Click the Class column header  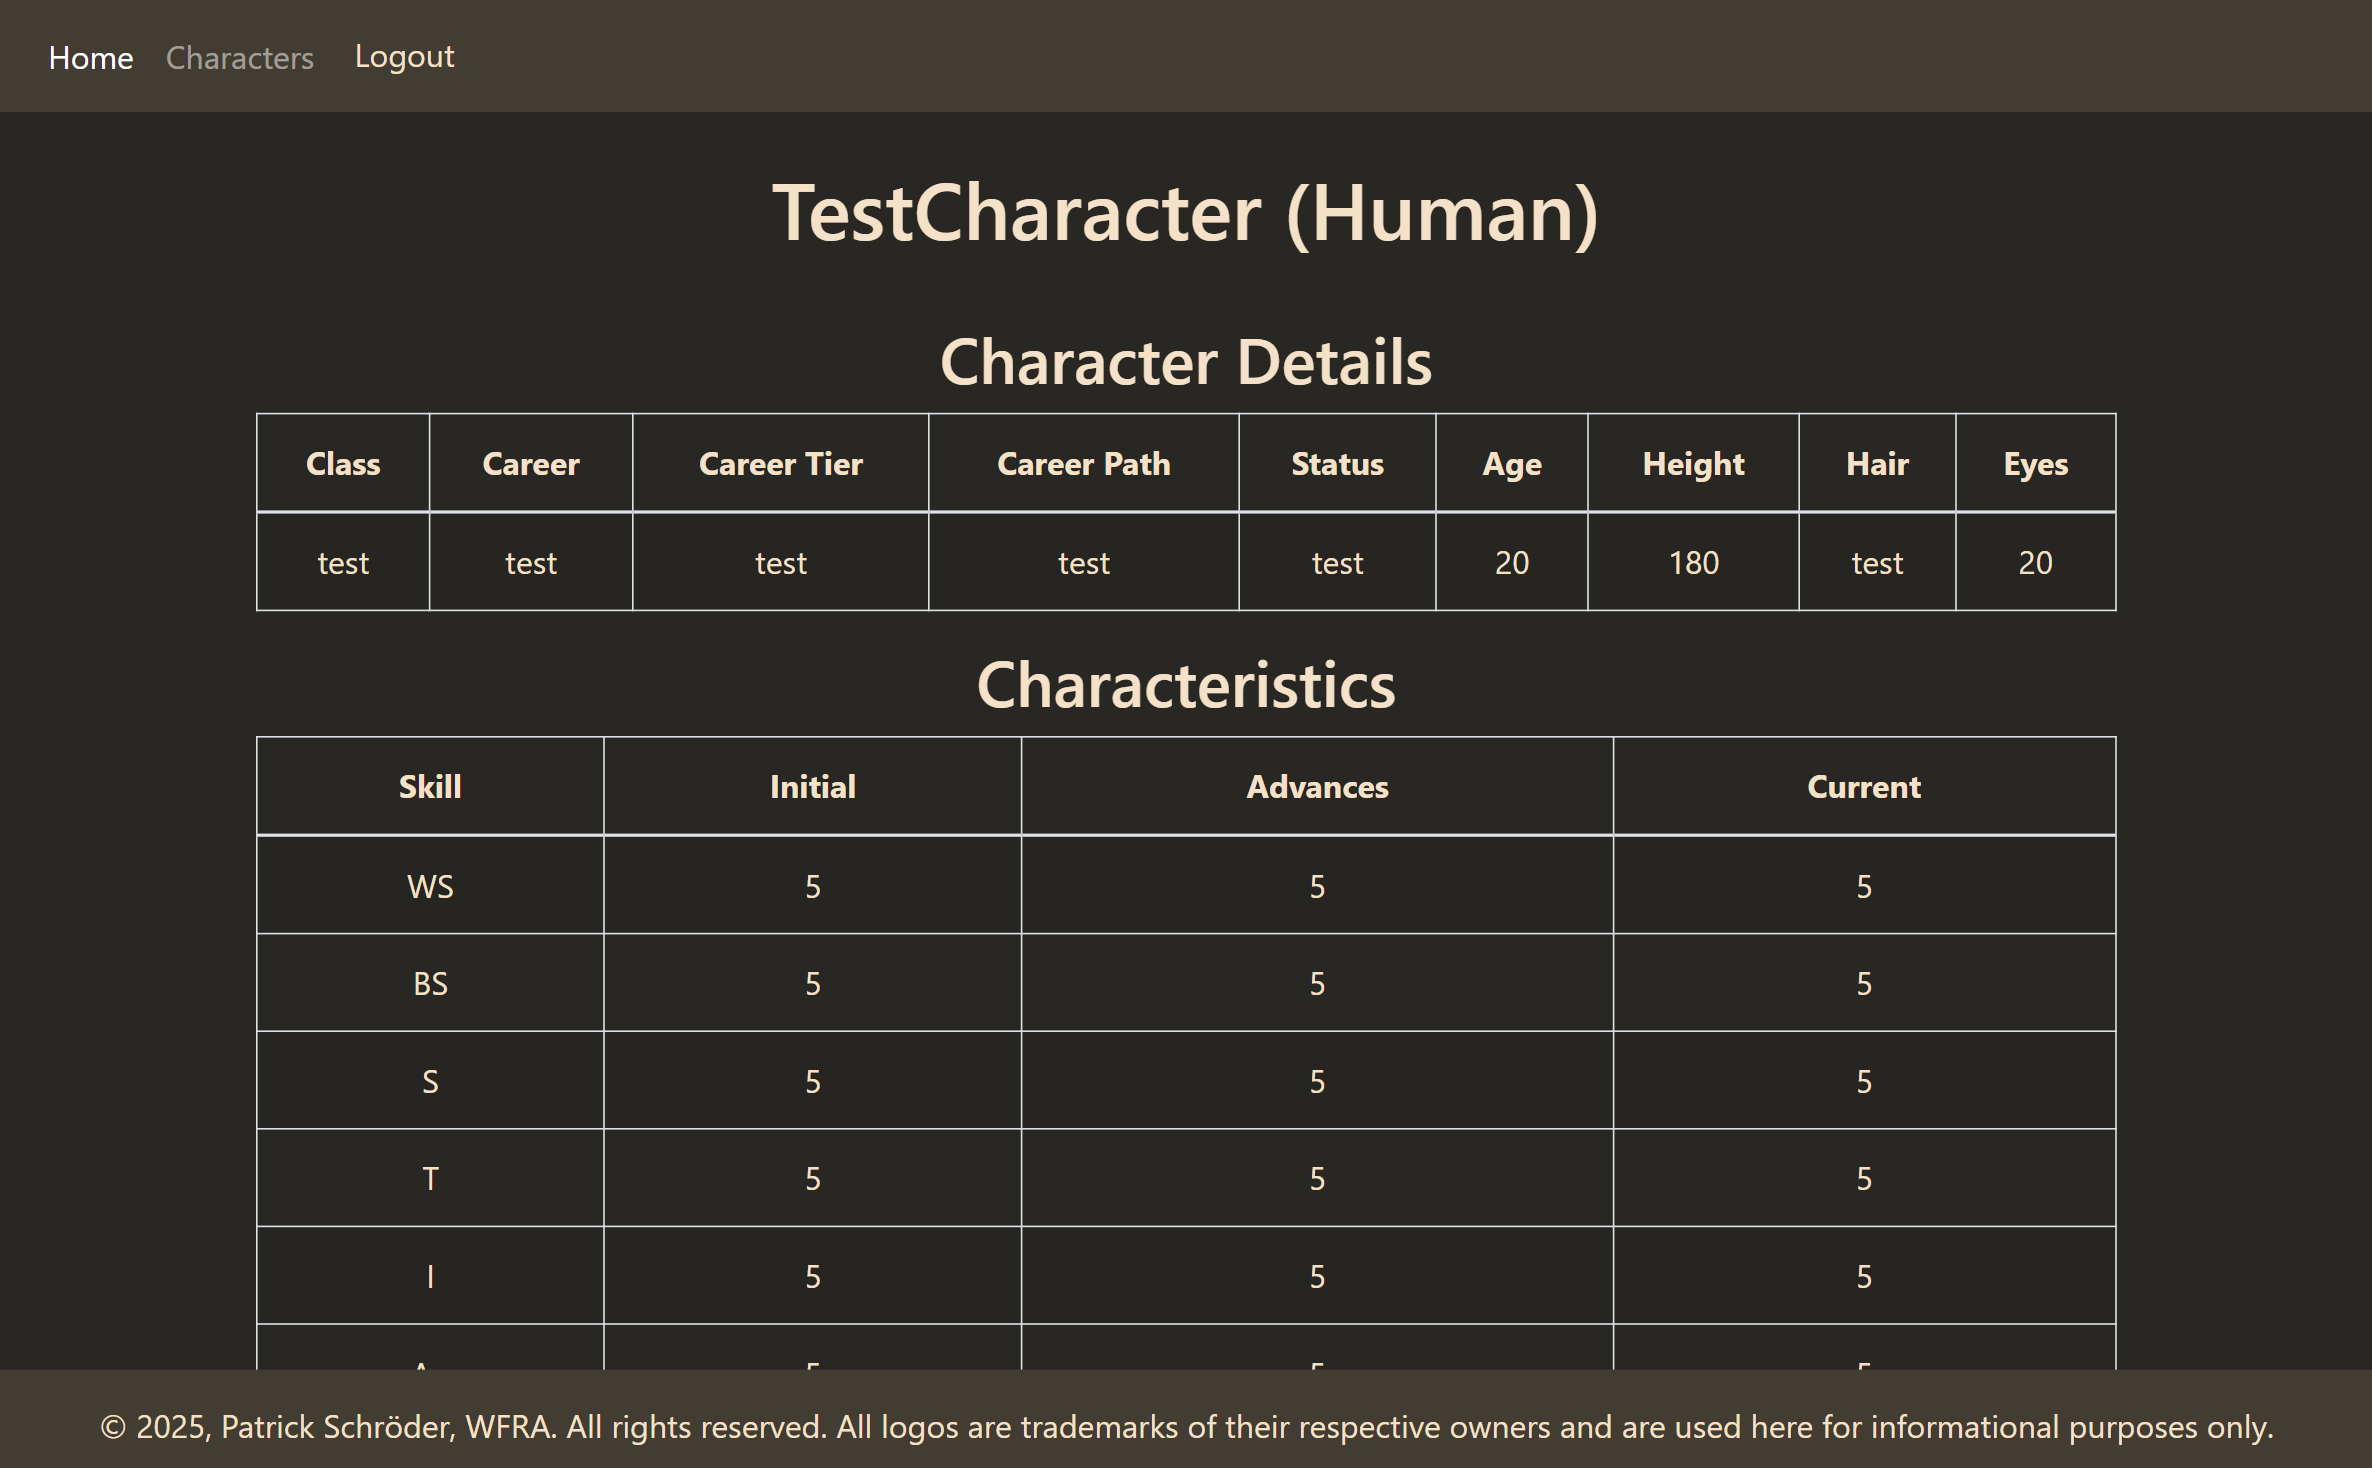(x=343, y=463)
